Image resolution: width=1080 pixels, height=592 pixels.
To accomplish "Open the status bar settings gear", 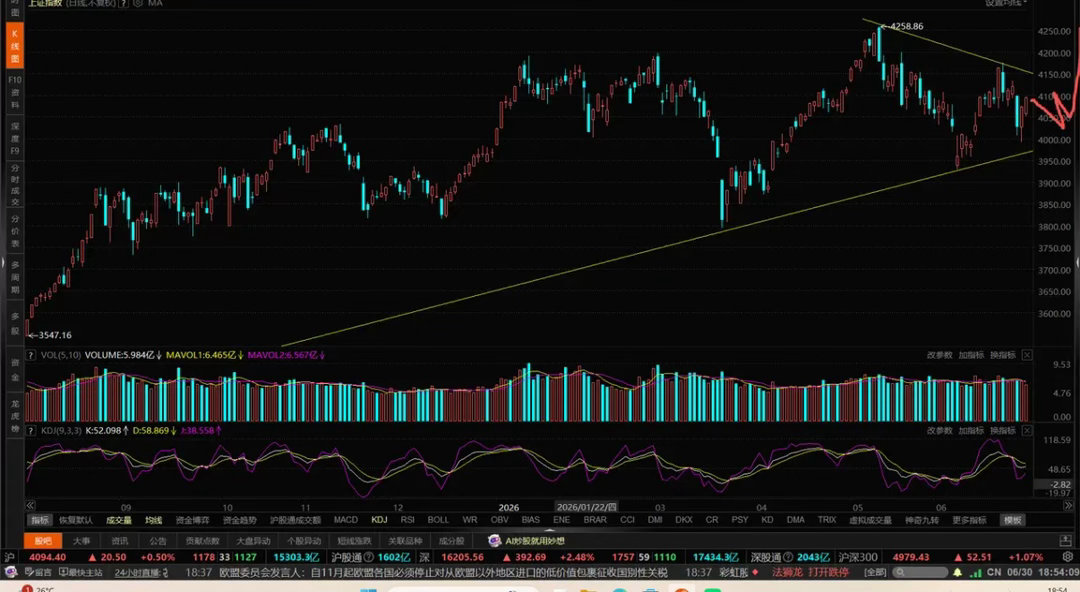I will [1068, 557].
